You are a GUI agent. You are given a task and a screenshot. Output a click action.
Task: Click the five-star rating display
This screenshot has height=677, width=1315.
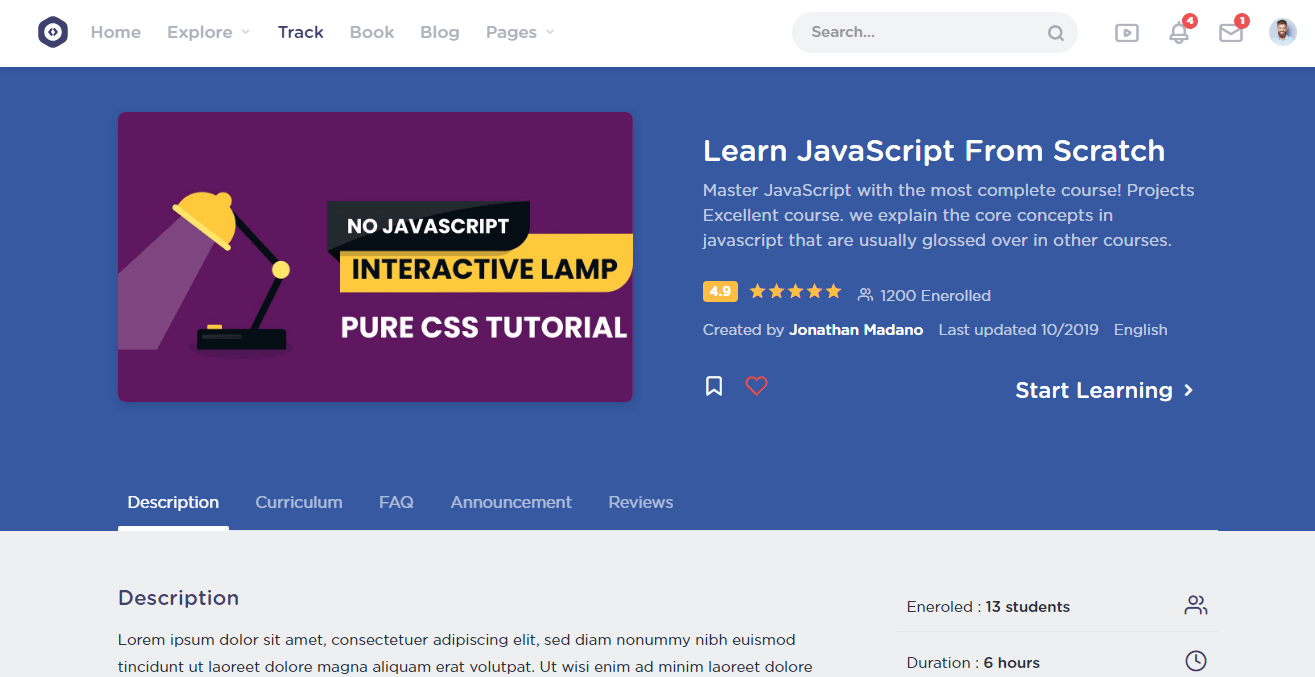coord(795,292)
